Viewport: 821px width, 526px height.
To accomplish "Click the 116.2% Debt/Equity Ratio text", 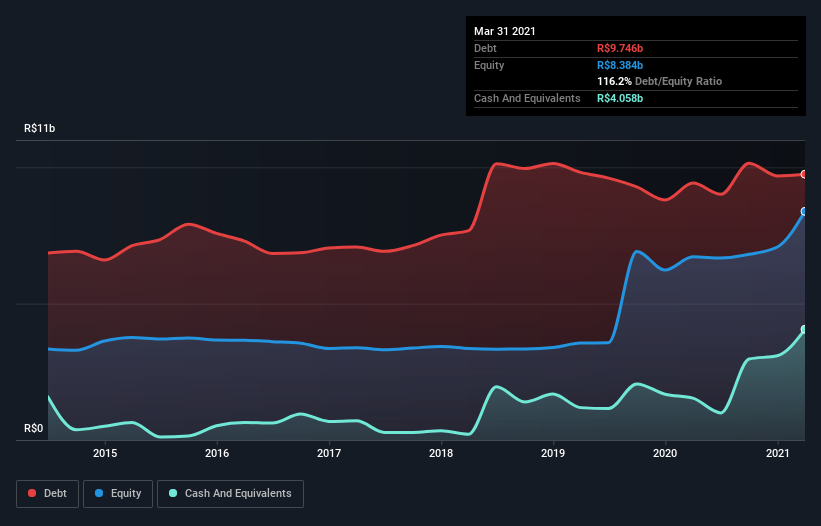I will (659, 81).
